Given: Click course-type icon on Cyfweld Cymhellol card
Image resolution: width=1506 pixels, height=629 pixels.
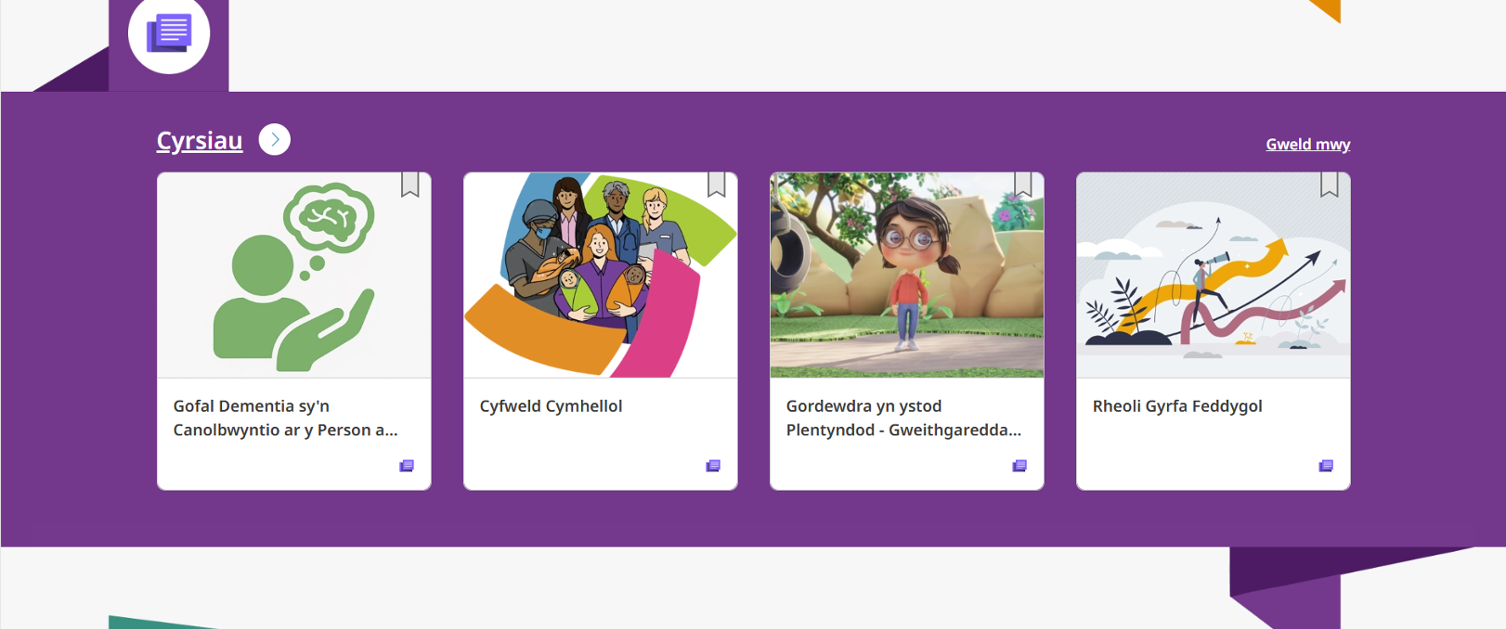Looking at the screenshot, I should pos(713,466).
